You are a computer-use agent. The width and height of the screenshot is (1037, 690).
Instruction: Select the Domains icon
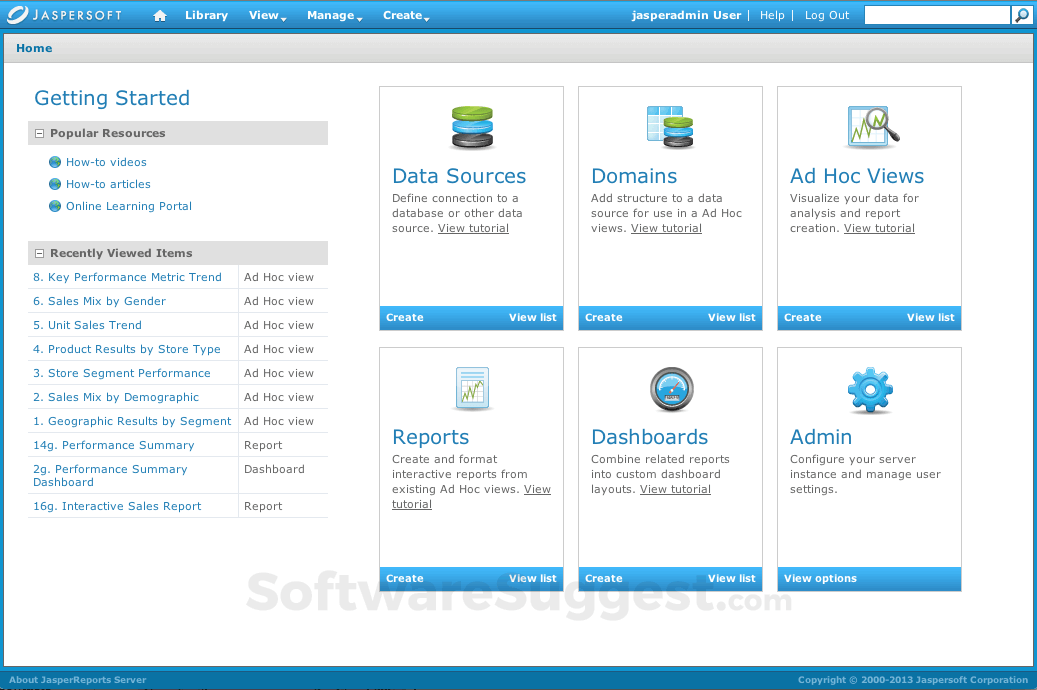pyautogui.click(x=670, y=126)
